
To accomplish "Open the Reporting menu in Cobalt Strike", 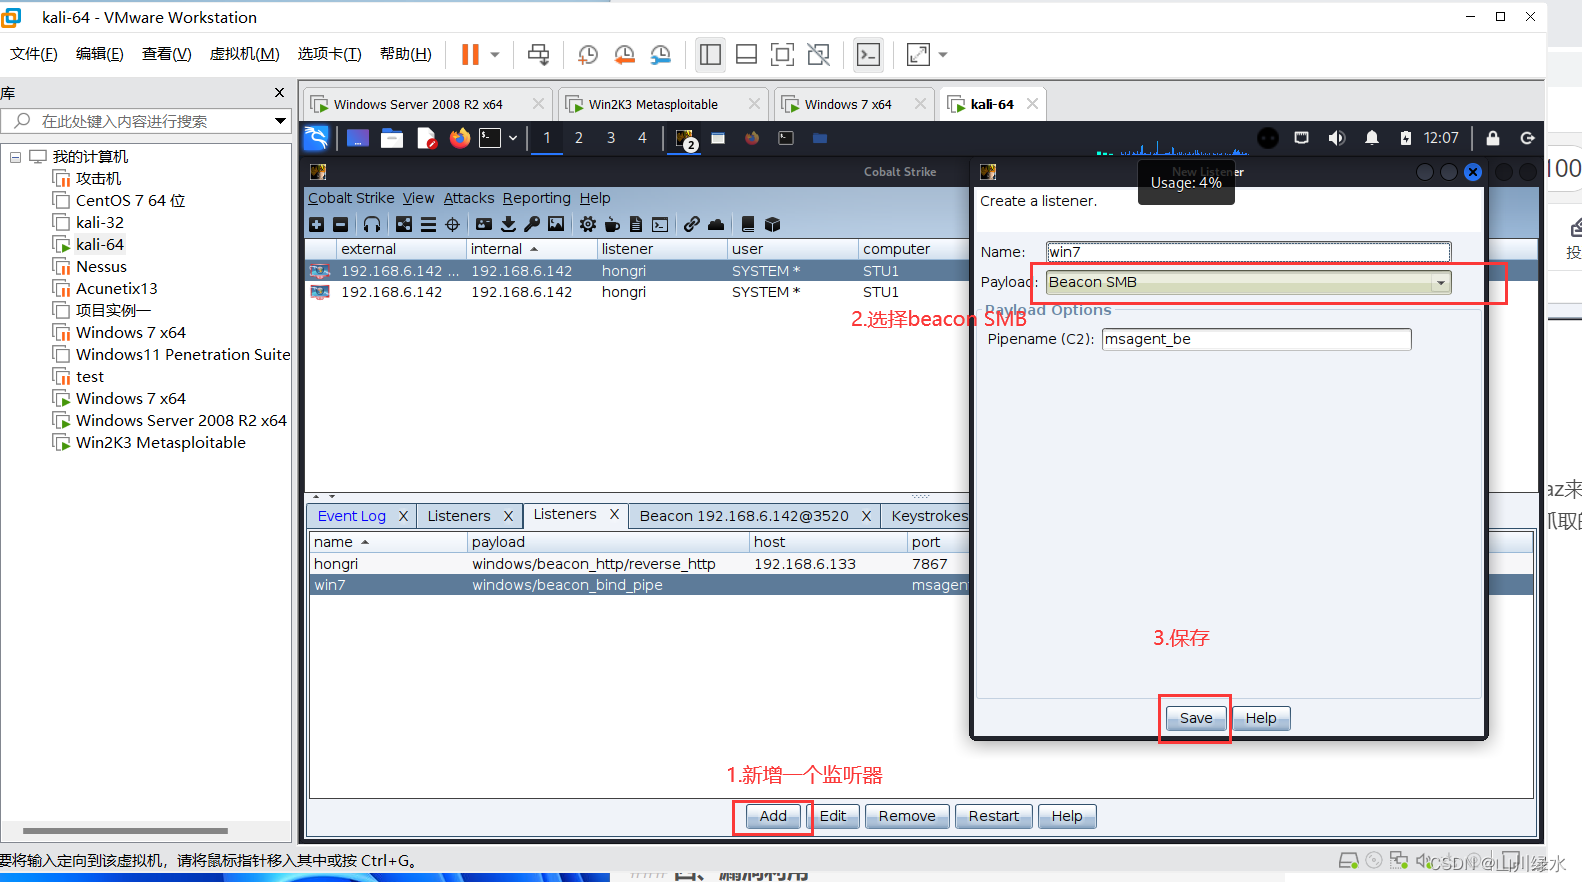I will click(536, 198).
